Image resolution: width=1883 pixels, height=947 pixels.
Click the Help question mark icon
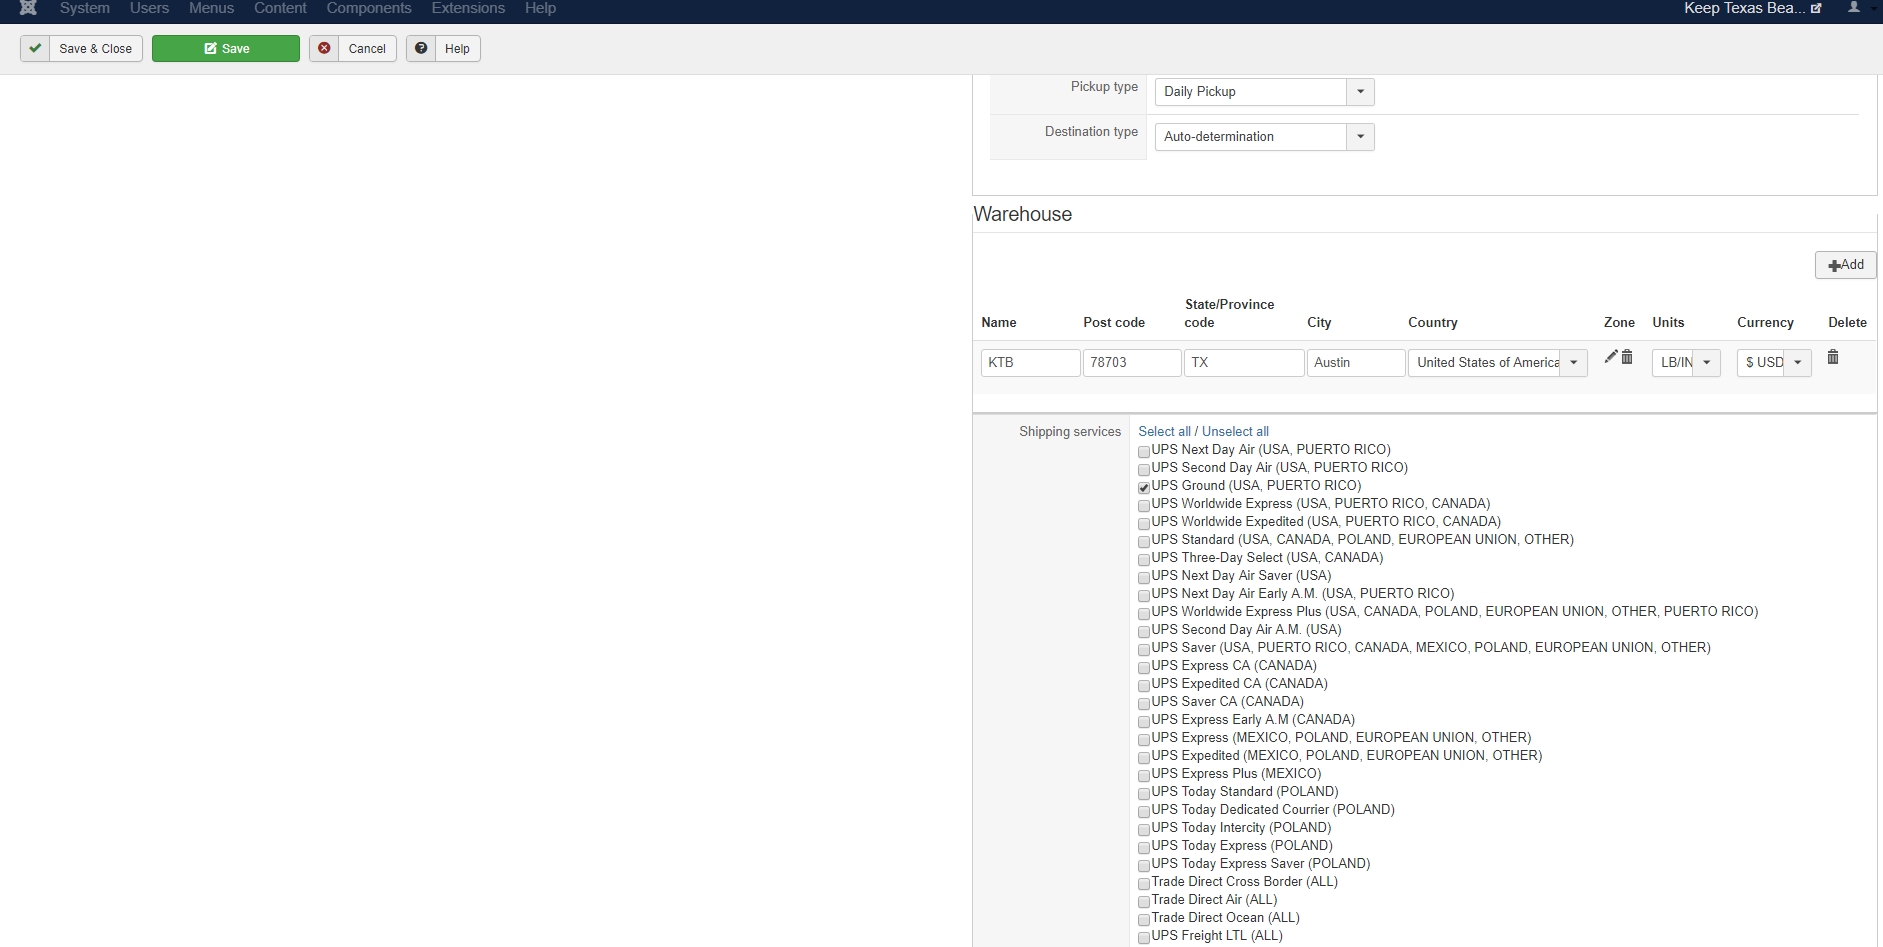[x=421, y=48]
